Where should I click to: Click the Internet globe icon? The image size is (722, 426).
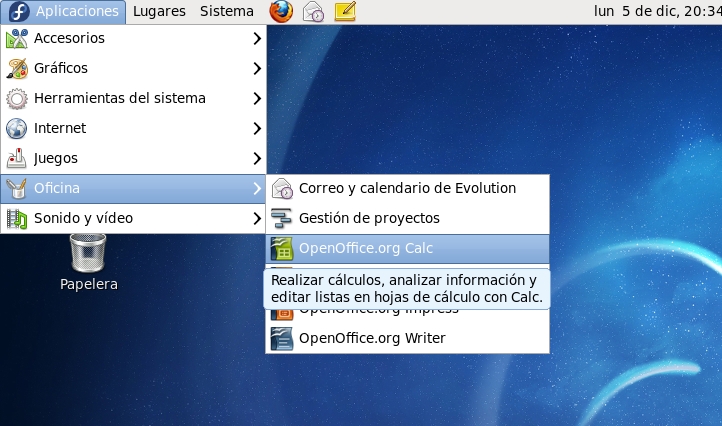[x=17, y=128]
